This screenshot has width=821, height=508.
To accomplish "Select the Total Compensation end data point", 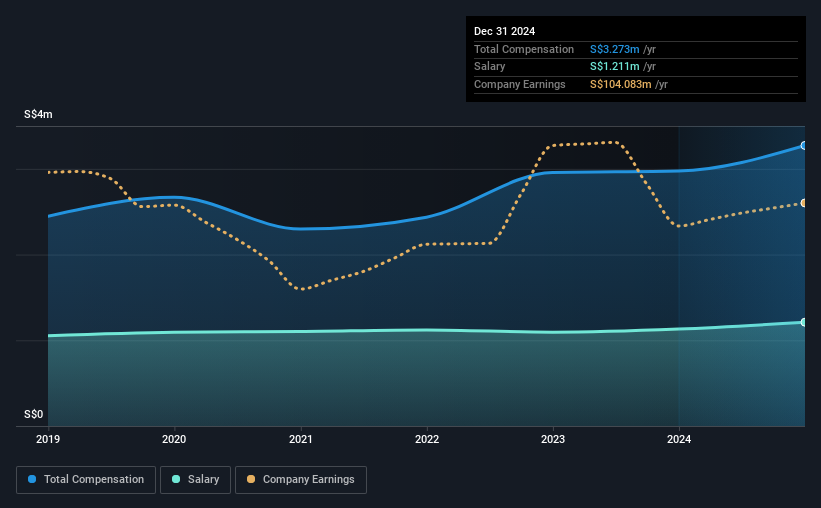I will (804, 146).
